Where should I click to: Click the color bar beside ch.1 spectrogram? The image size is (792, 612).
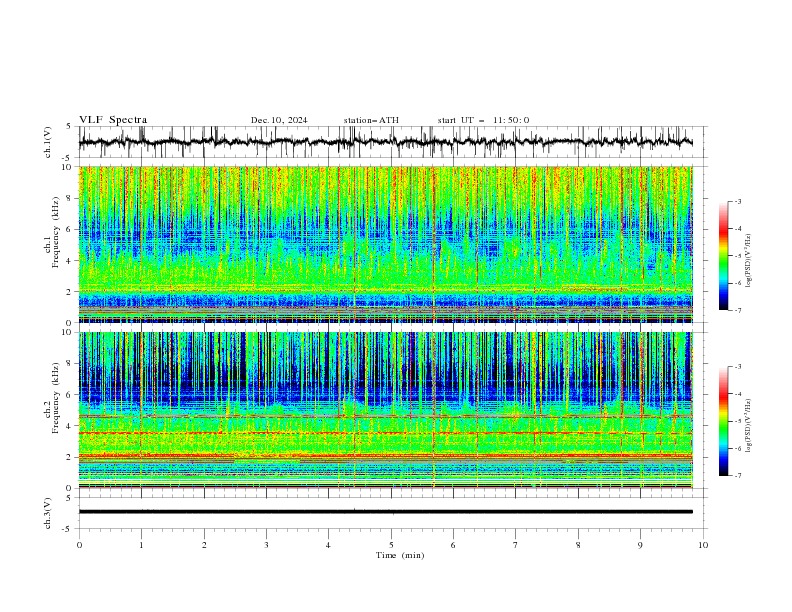(723, 256)
